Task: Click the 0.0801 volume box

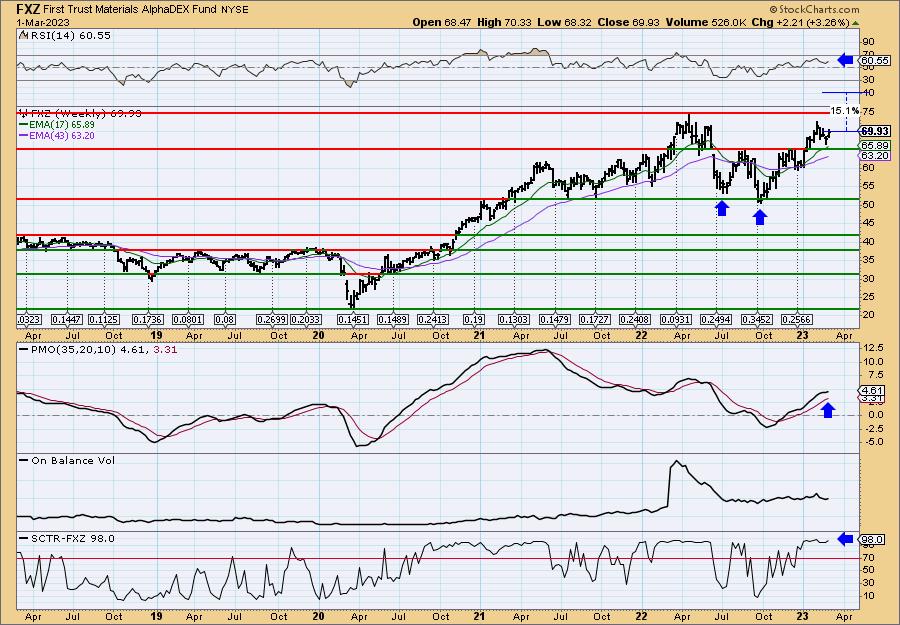Action: (187, 319)
